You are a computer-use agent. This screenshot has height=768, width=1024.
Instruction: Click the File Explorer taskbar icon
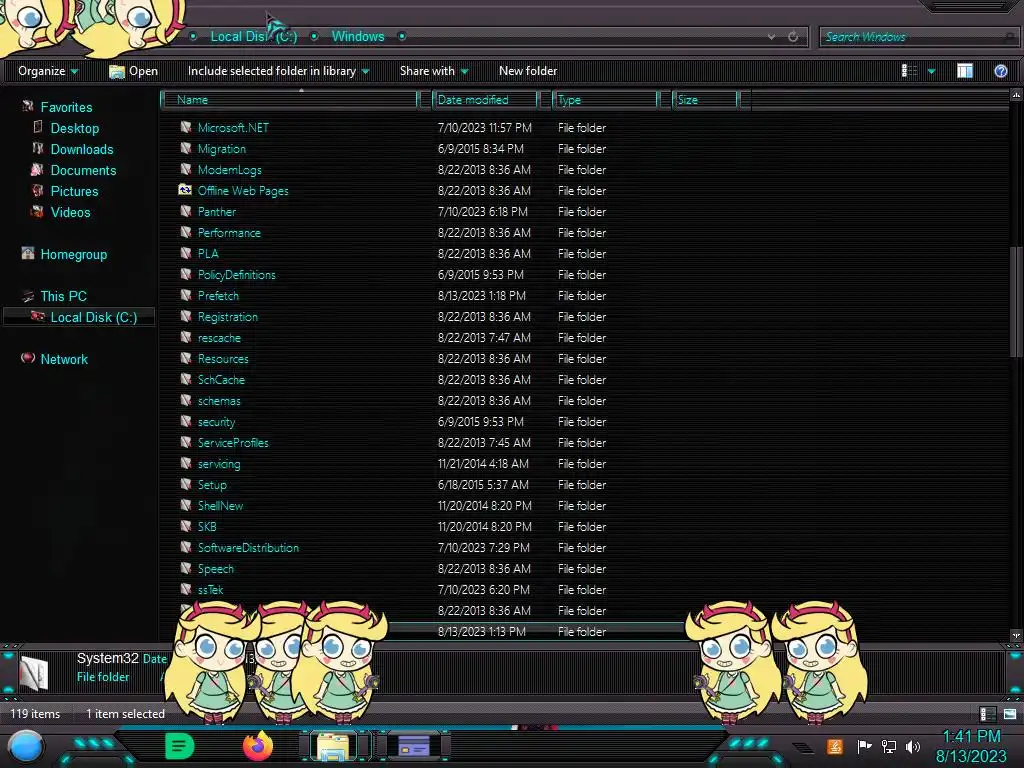tap(333, 746)
